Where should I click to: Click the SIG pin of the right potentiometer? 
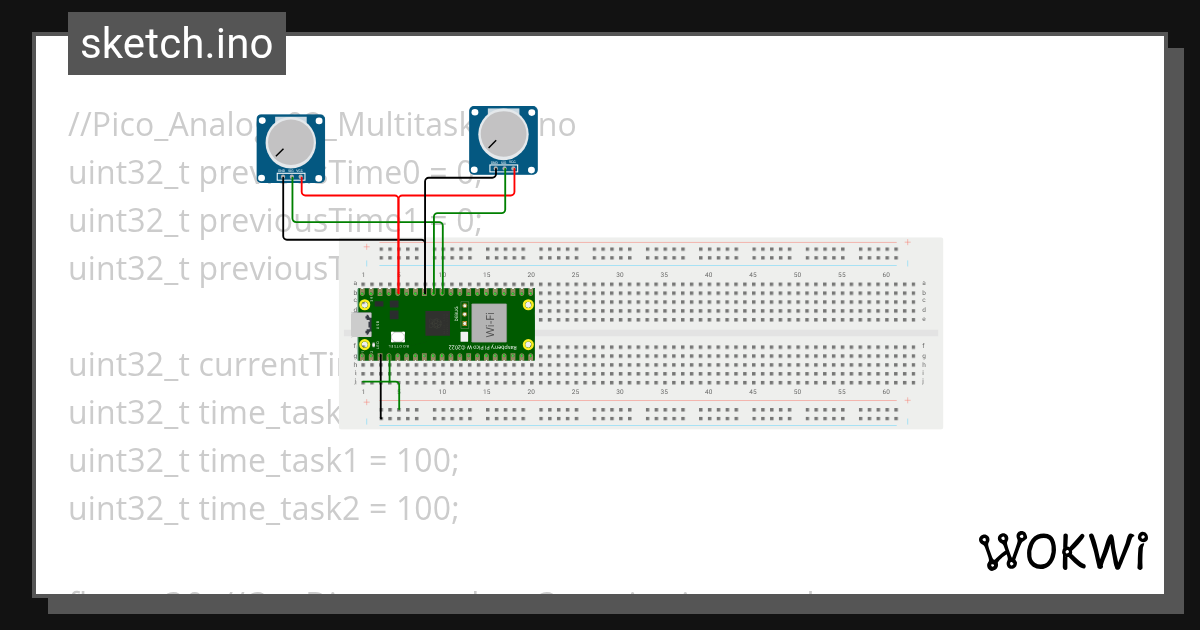pos(504,169)
